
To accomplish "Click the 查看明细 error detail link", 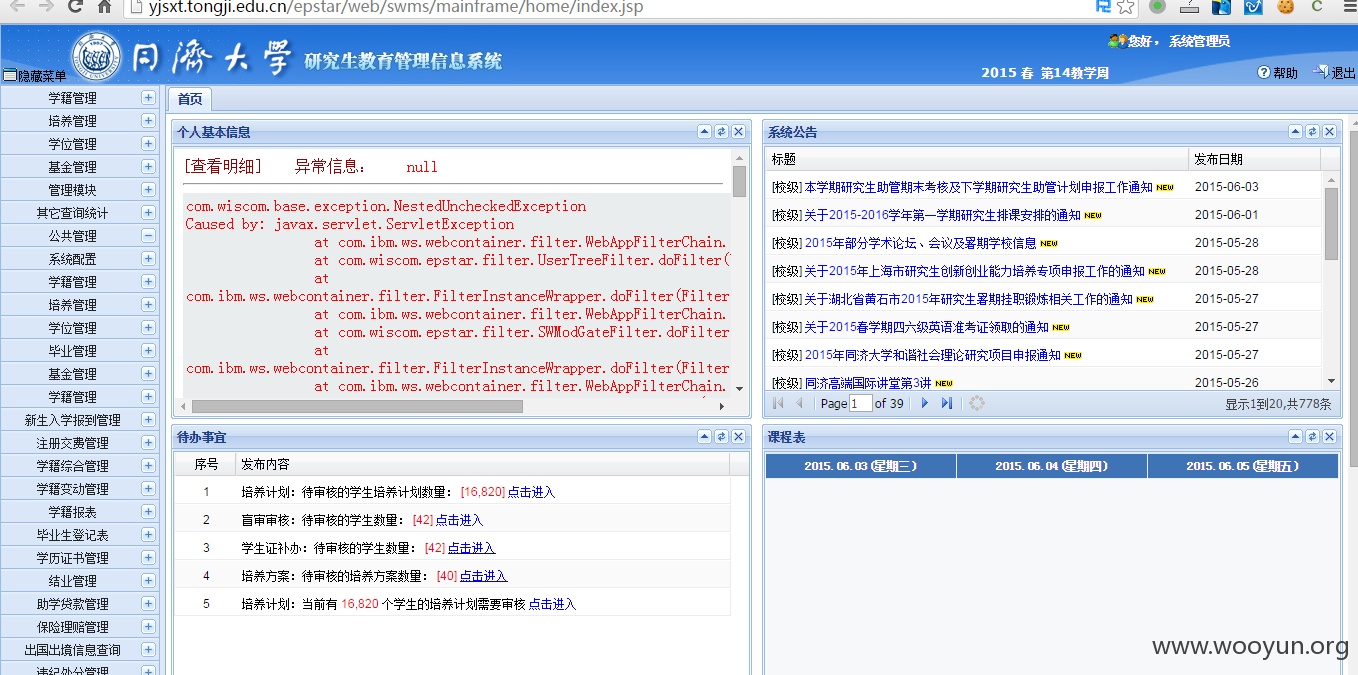I will pyautogui.click(x=223, y=167).
